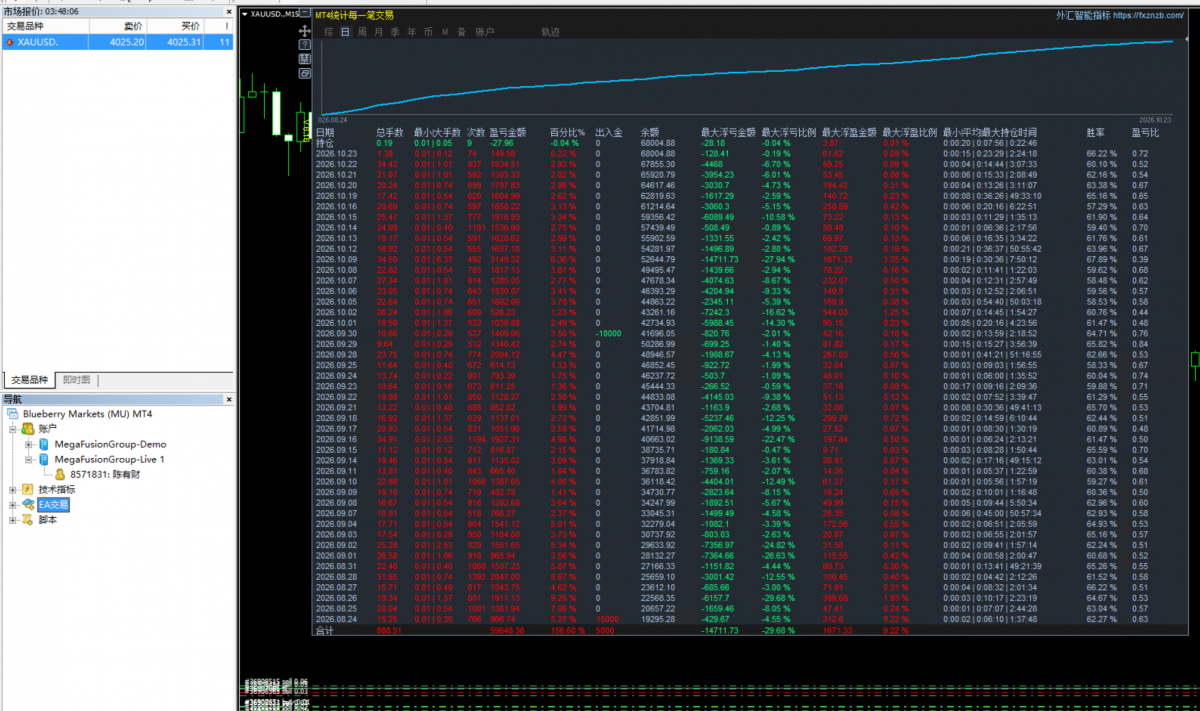Image resolution: width=1200 pixels, height=711 pixels.
Task: Click the MegaFusionGroup-Live 1 server icon
Action: [44, 459]
